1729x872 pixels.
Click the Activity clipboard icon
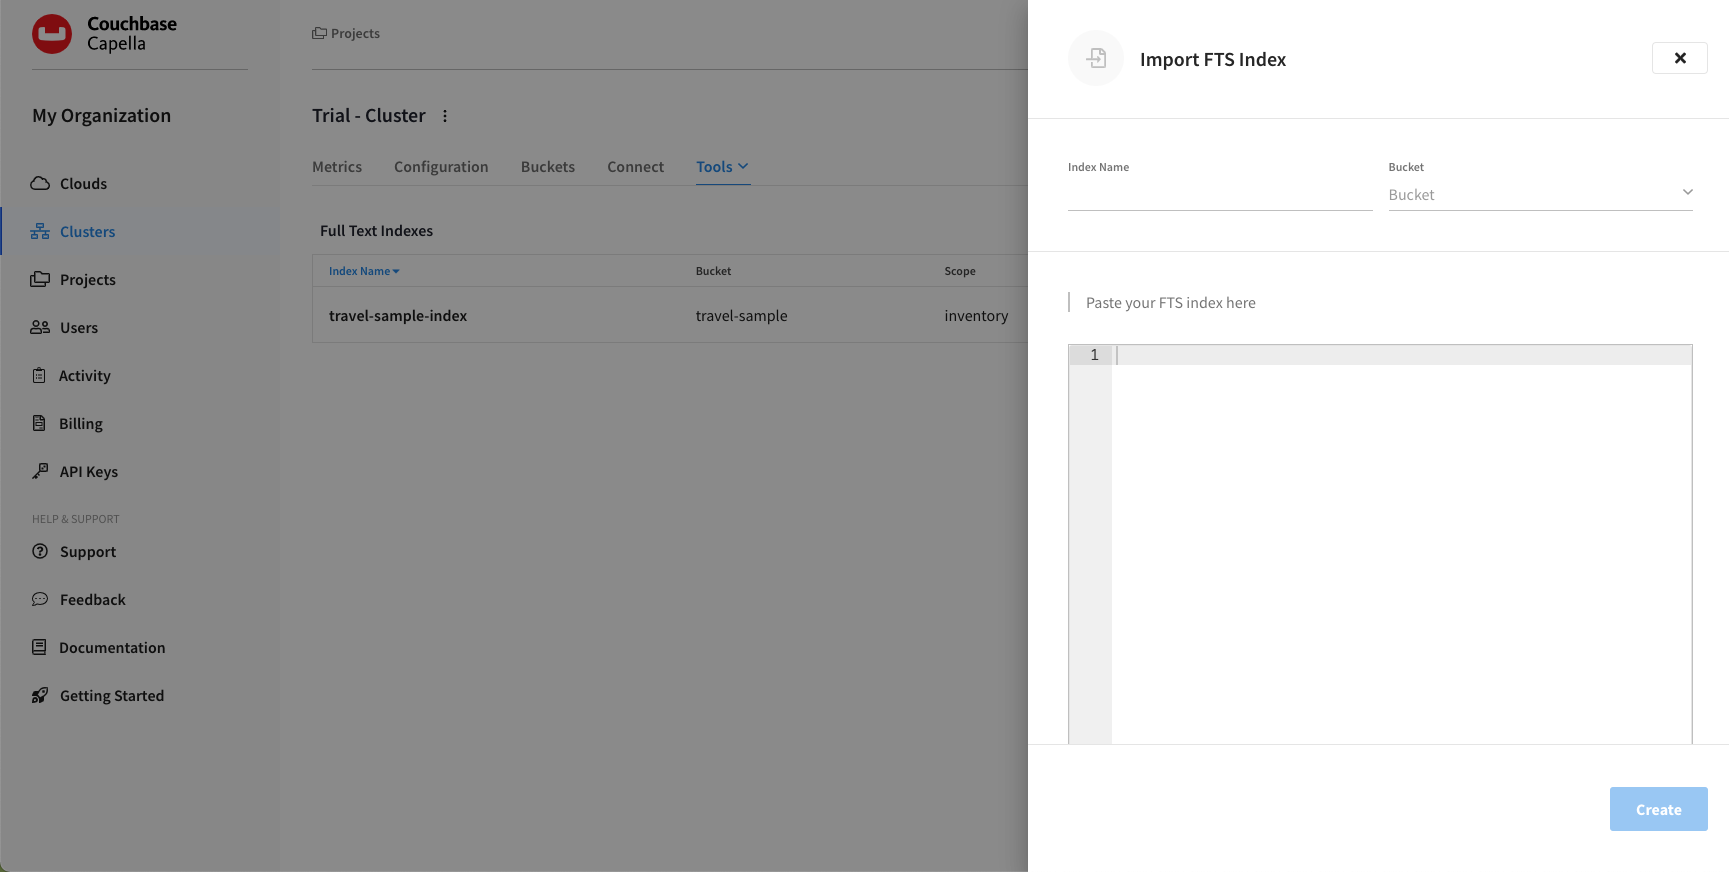tap(39, 376)
